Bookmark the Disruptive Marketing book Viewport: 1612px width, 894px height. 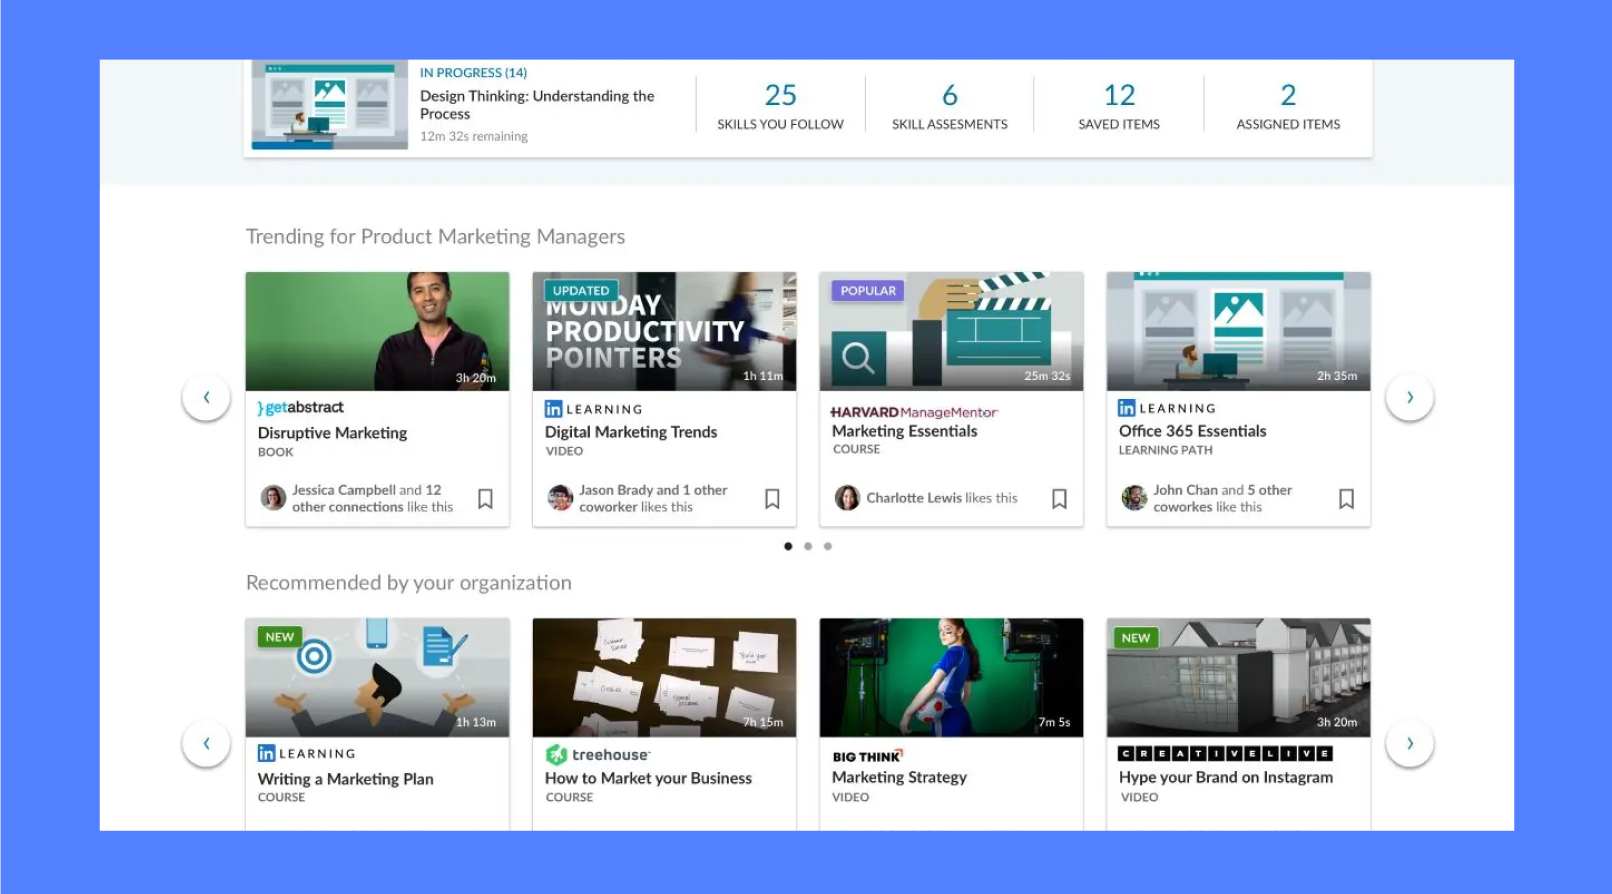pyautogui.click(x=485, y=498)
